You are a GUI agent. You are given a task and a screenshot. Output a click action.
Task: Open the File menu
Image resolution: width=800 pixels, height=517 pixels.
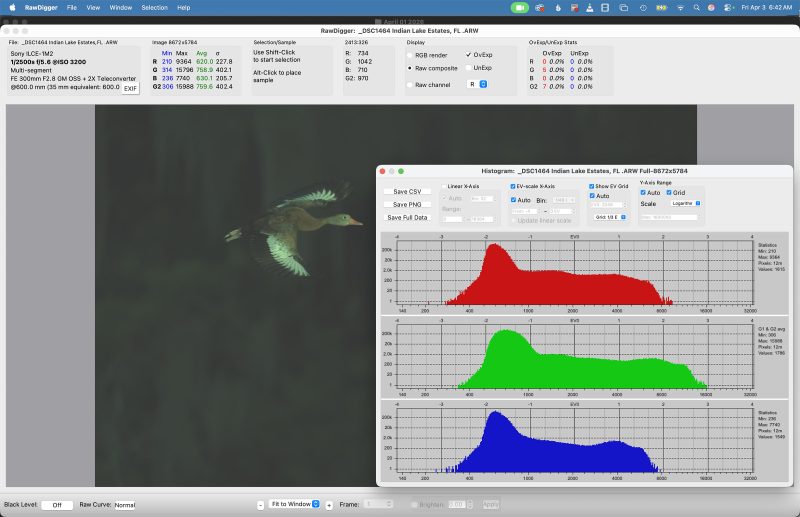click(72, 7)
